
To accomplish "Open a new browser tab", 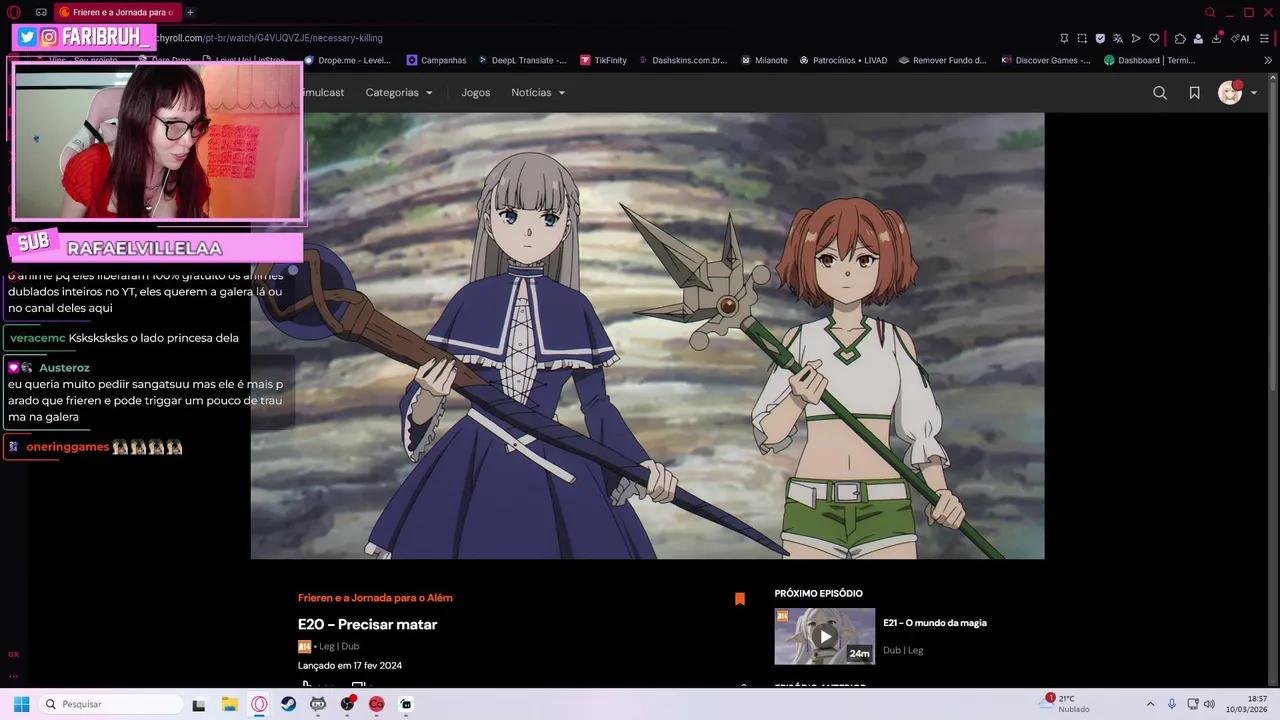I will (190, 12).
